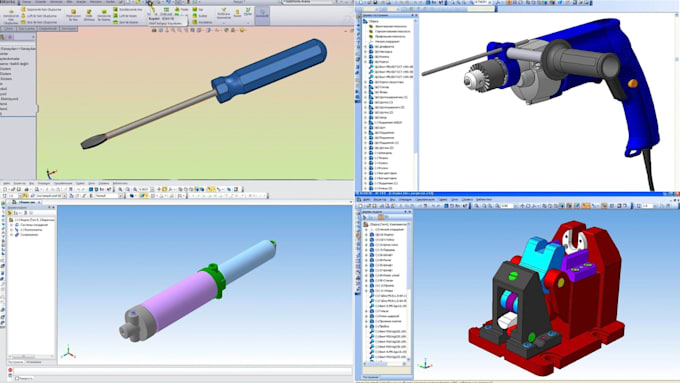Select Фронтальная плоскость in drill window tree
Viewport: 680px width, 383px height.
coord(391,26)
